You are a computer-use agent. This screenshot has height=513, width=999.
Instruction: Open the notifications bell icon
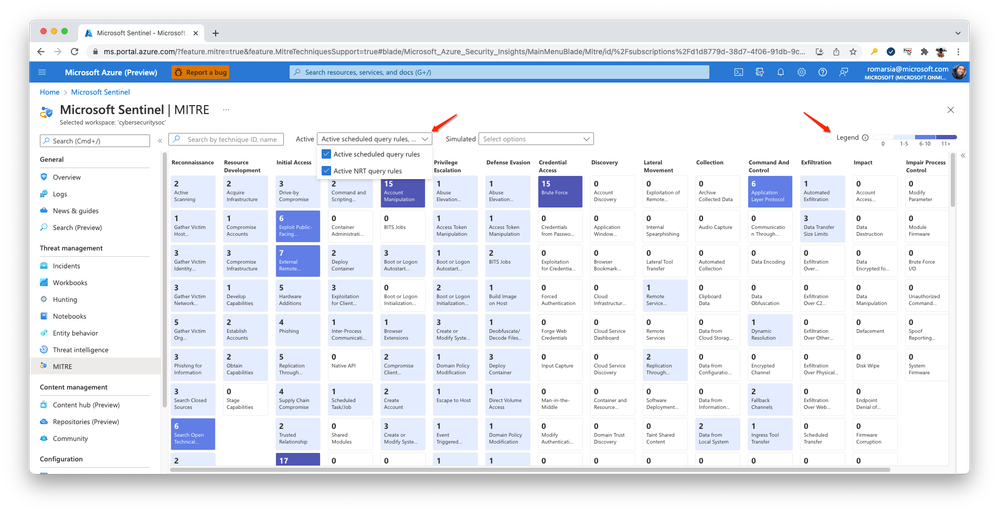click(780, 73)
